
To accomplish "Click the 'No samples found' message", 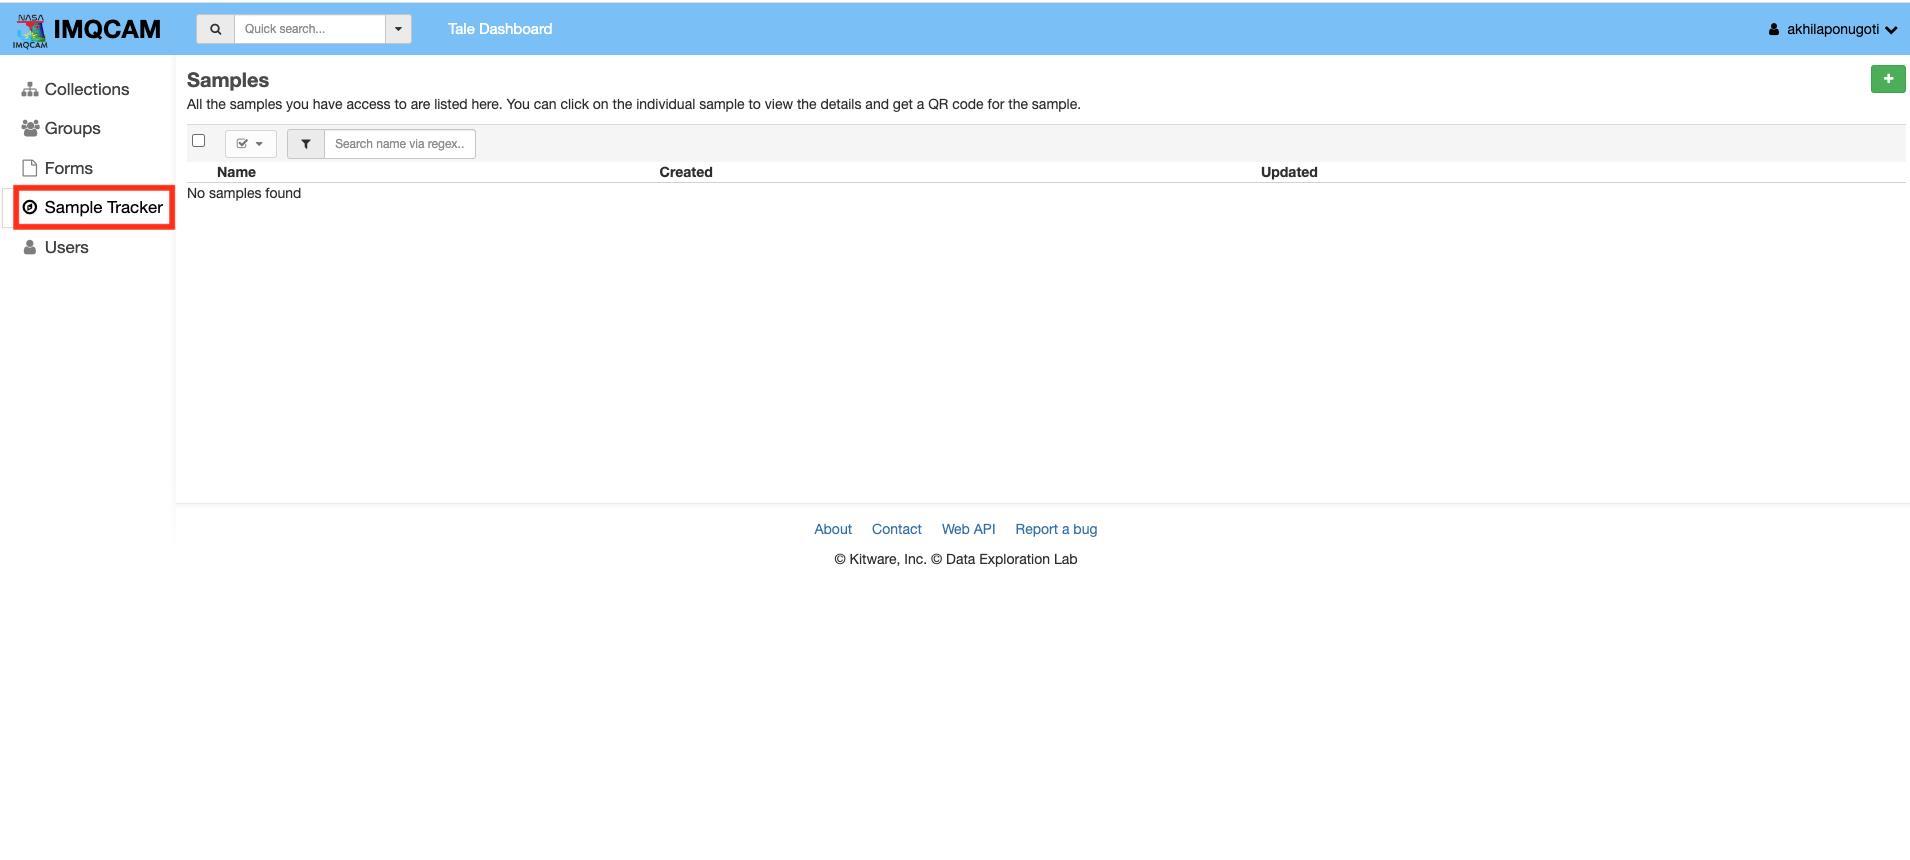I will [244, 193].
